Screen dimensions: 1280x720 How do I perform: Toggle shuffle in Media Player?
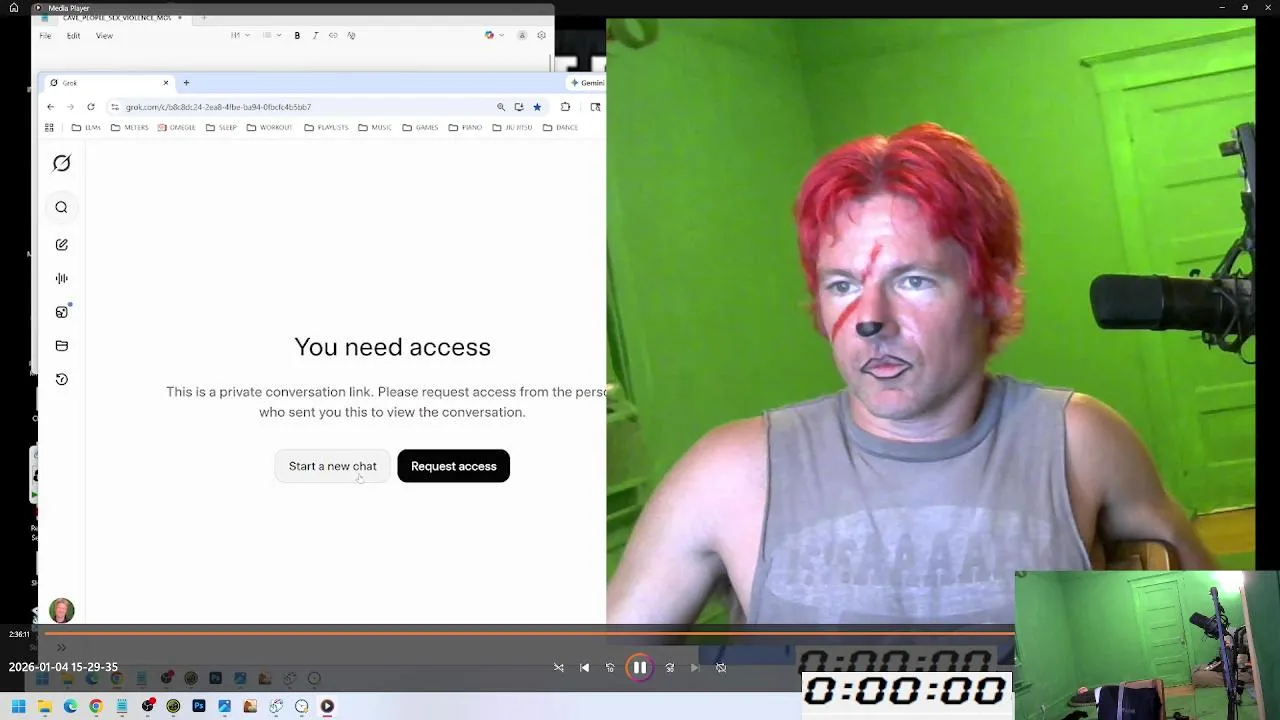559,668
